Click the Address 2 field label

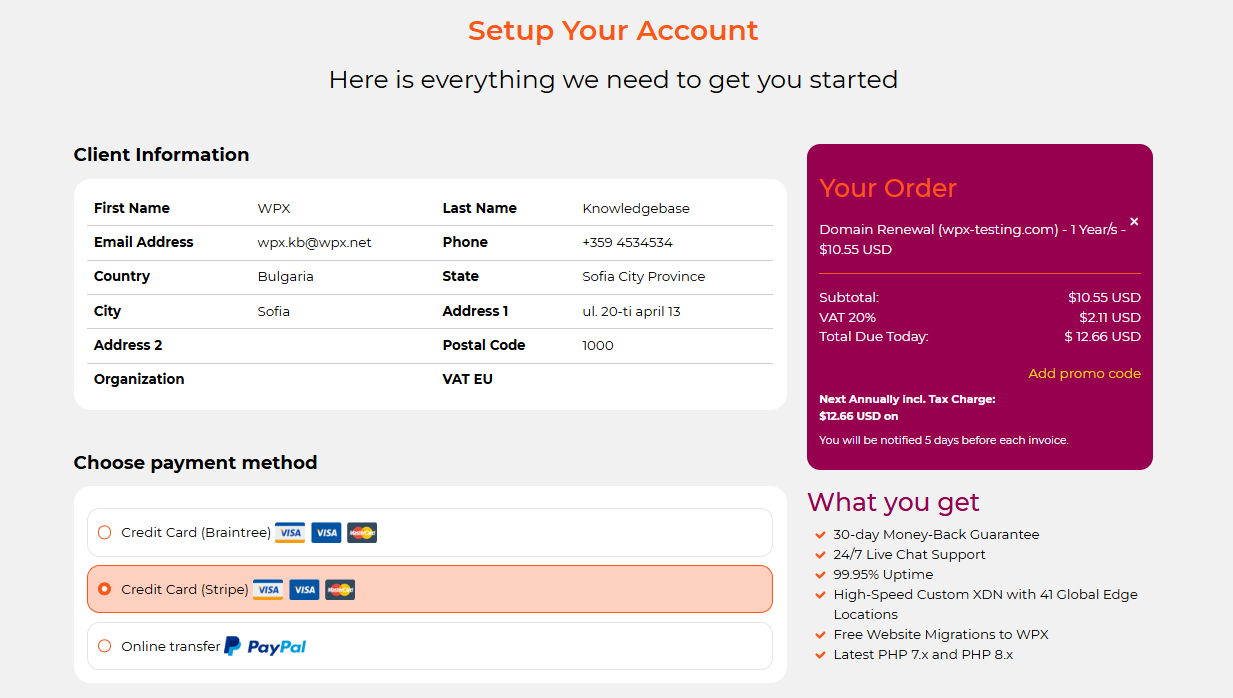pyautogui.click(x=128, y=346)
